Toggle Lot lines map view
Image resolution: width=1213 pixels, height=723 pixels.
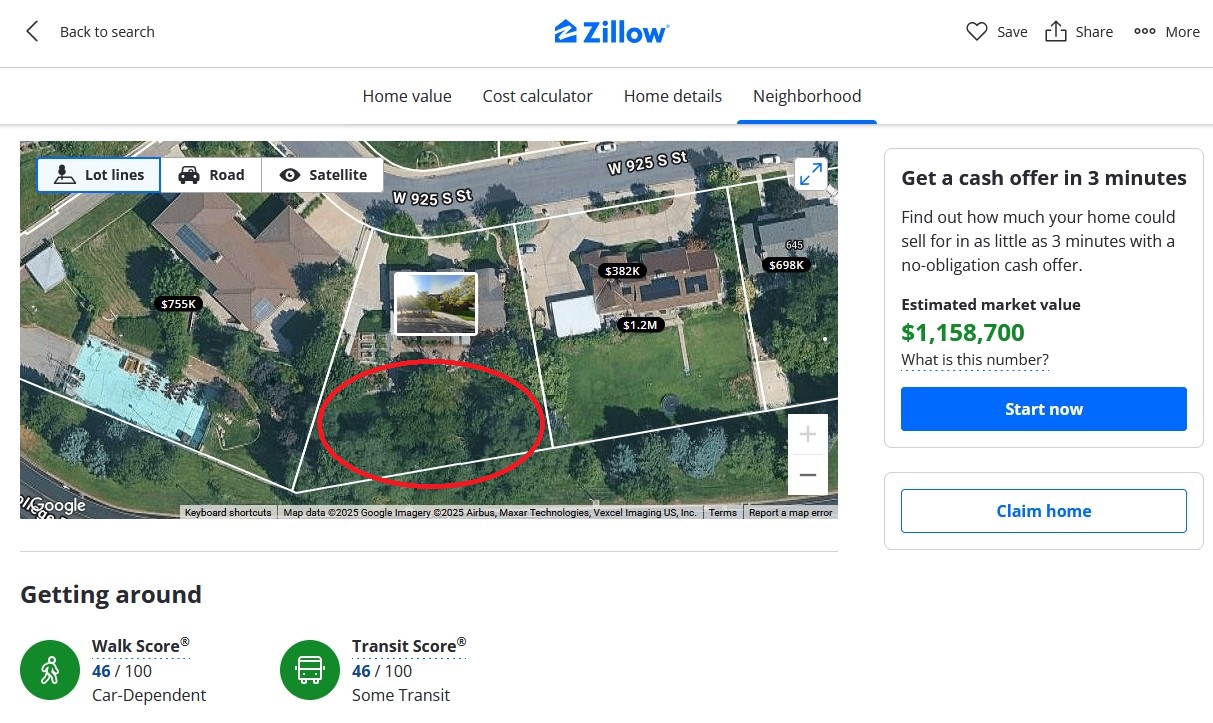(x=99, y=175)
